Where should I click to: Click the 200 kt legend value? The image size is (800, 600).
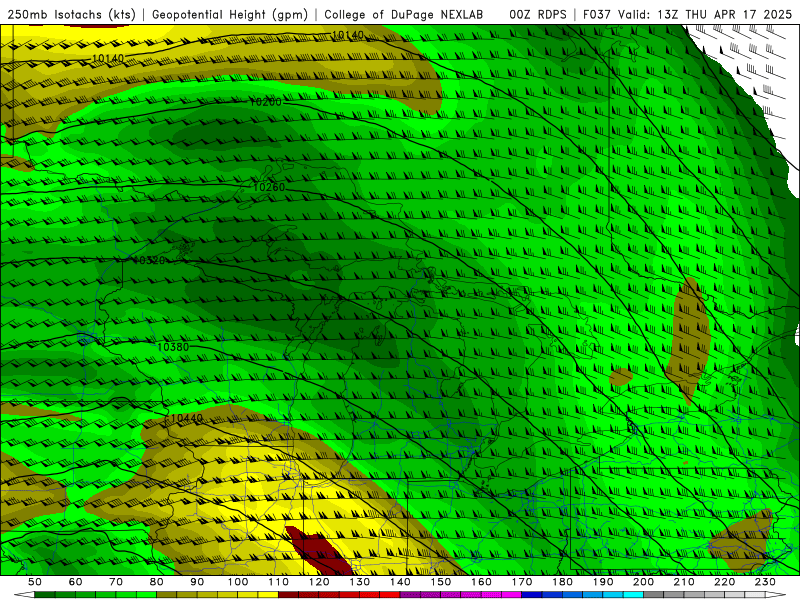[643, 582]
